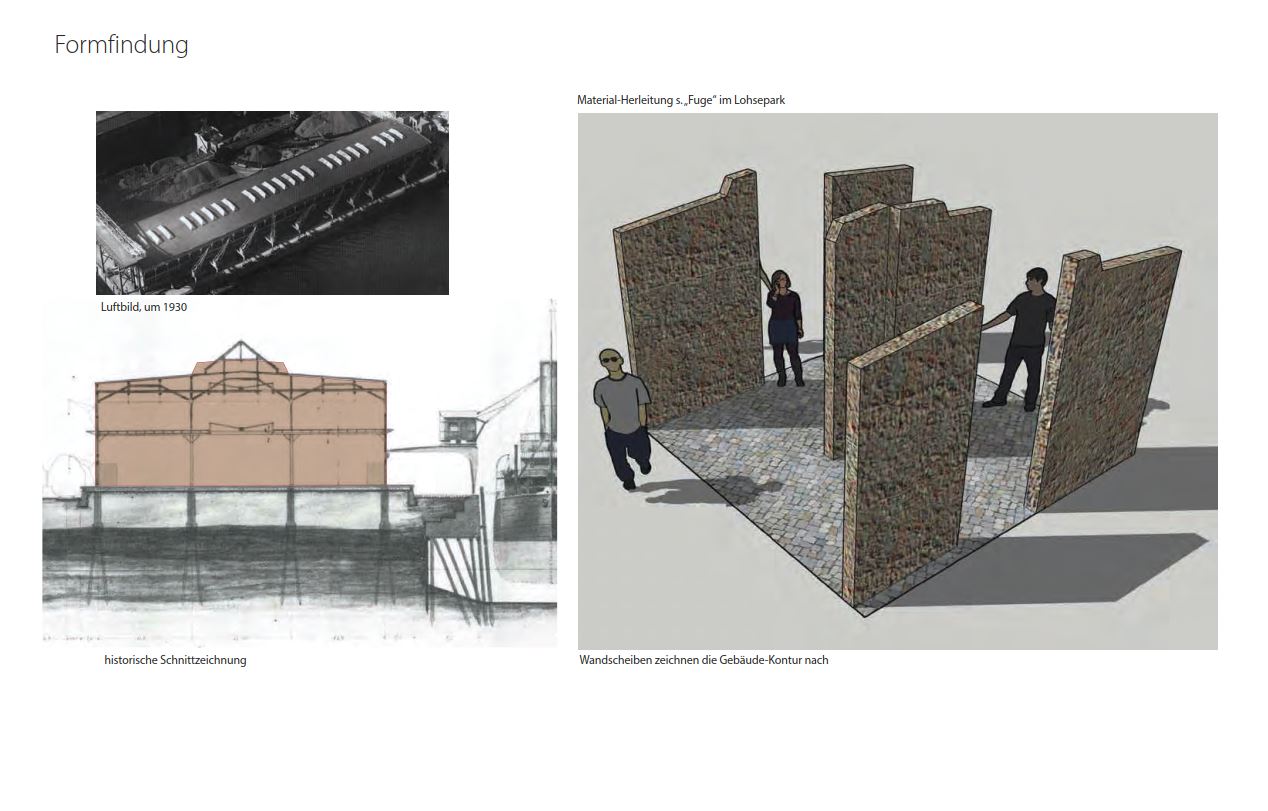The image size is (1268, 811).
Task: Open the 1930 aerial black-and-white photo
Action: pyautogui.click(x=272, y=203)
